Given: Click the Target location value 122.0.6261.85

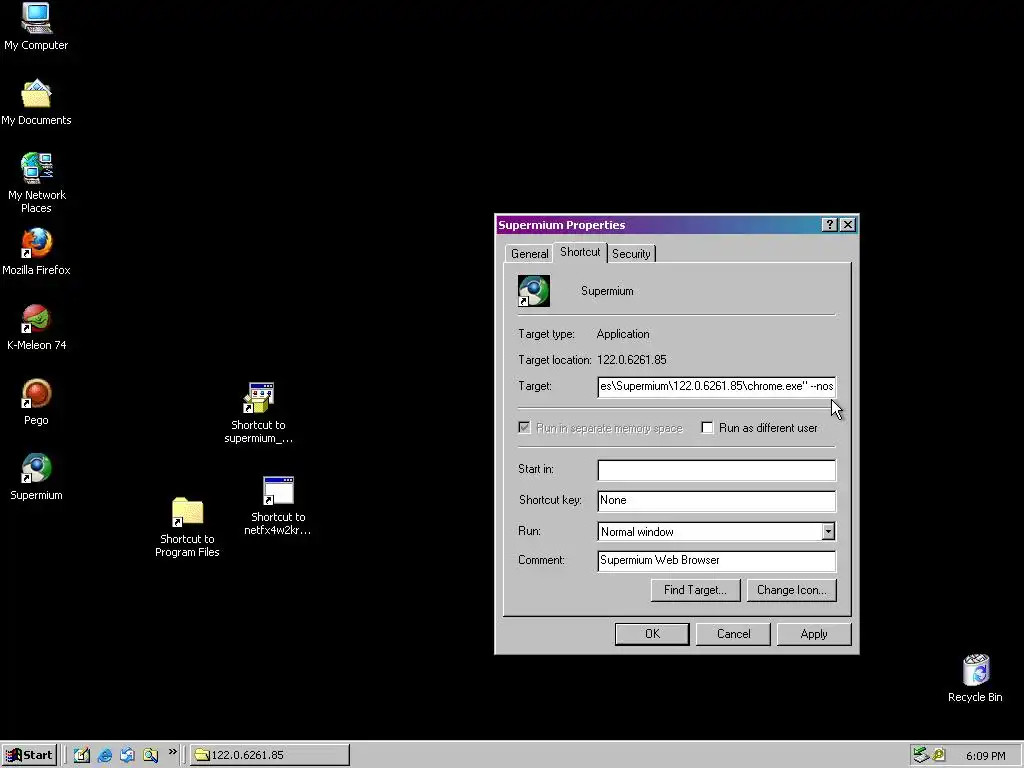Looking at the screenshot, I should [x=632, y=360].
